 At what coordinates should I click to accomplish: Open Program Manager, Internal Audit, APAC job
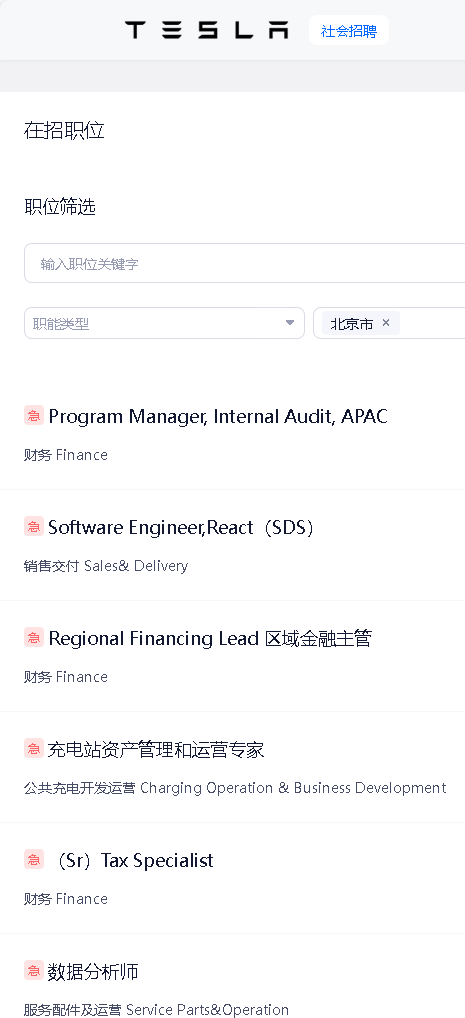pyautogui.click(x=218, y=416)
